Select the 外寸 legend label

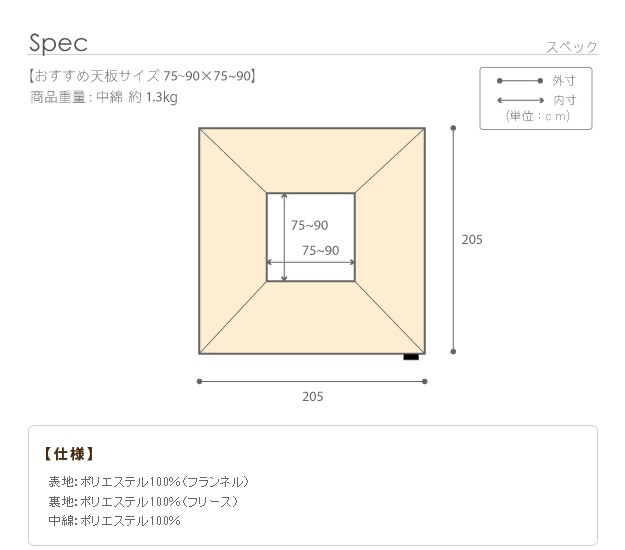point(564,80)
